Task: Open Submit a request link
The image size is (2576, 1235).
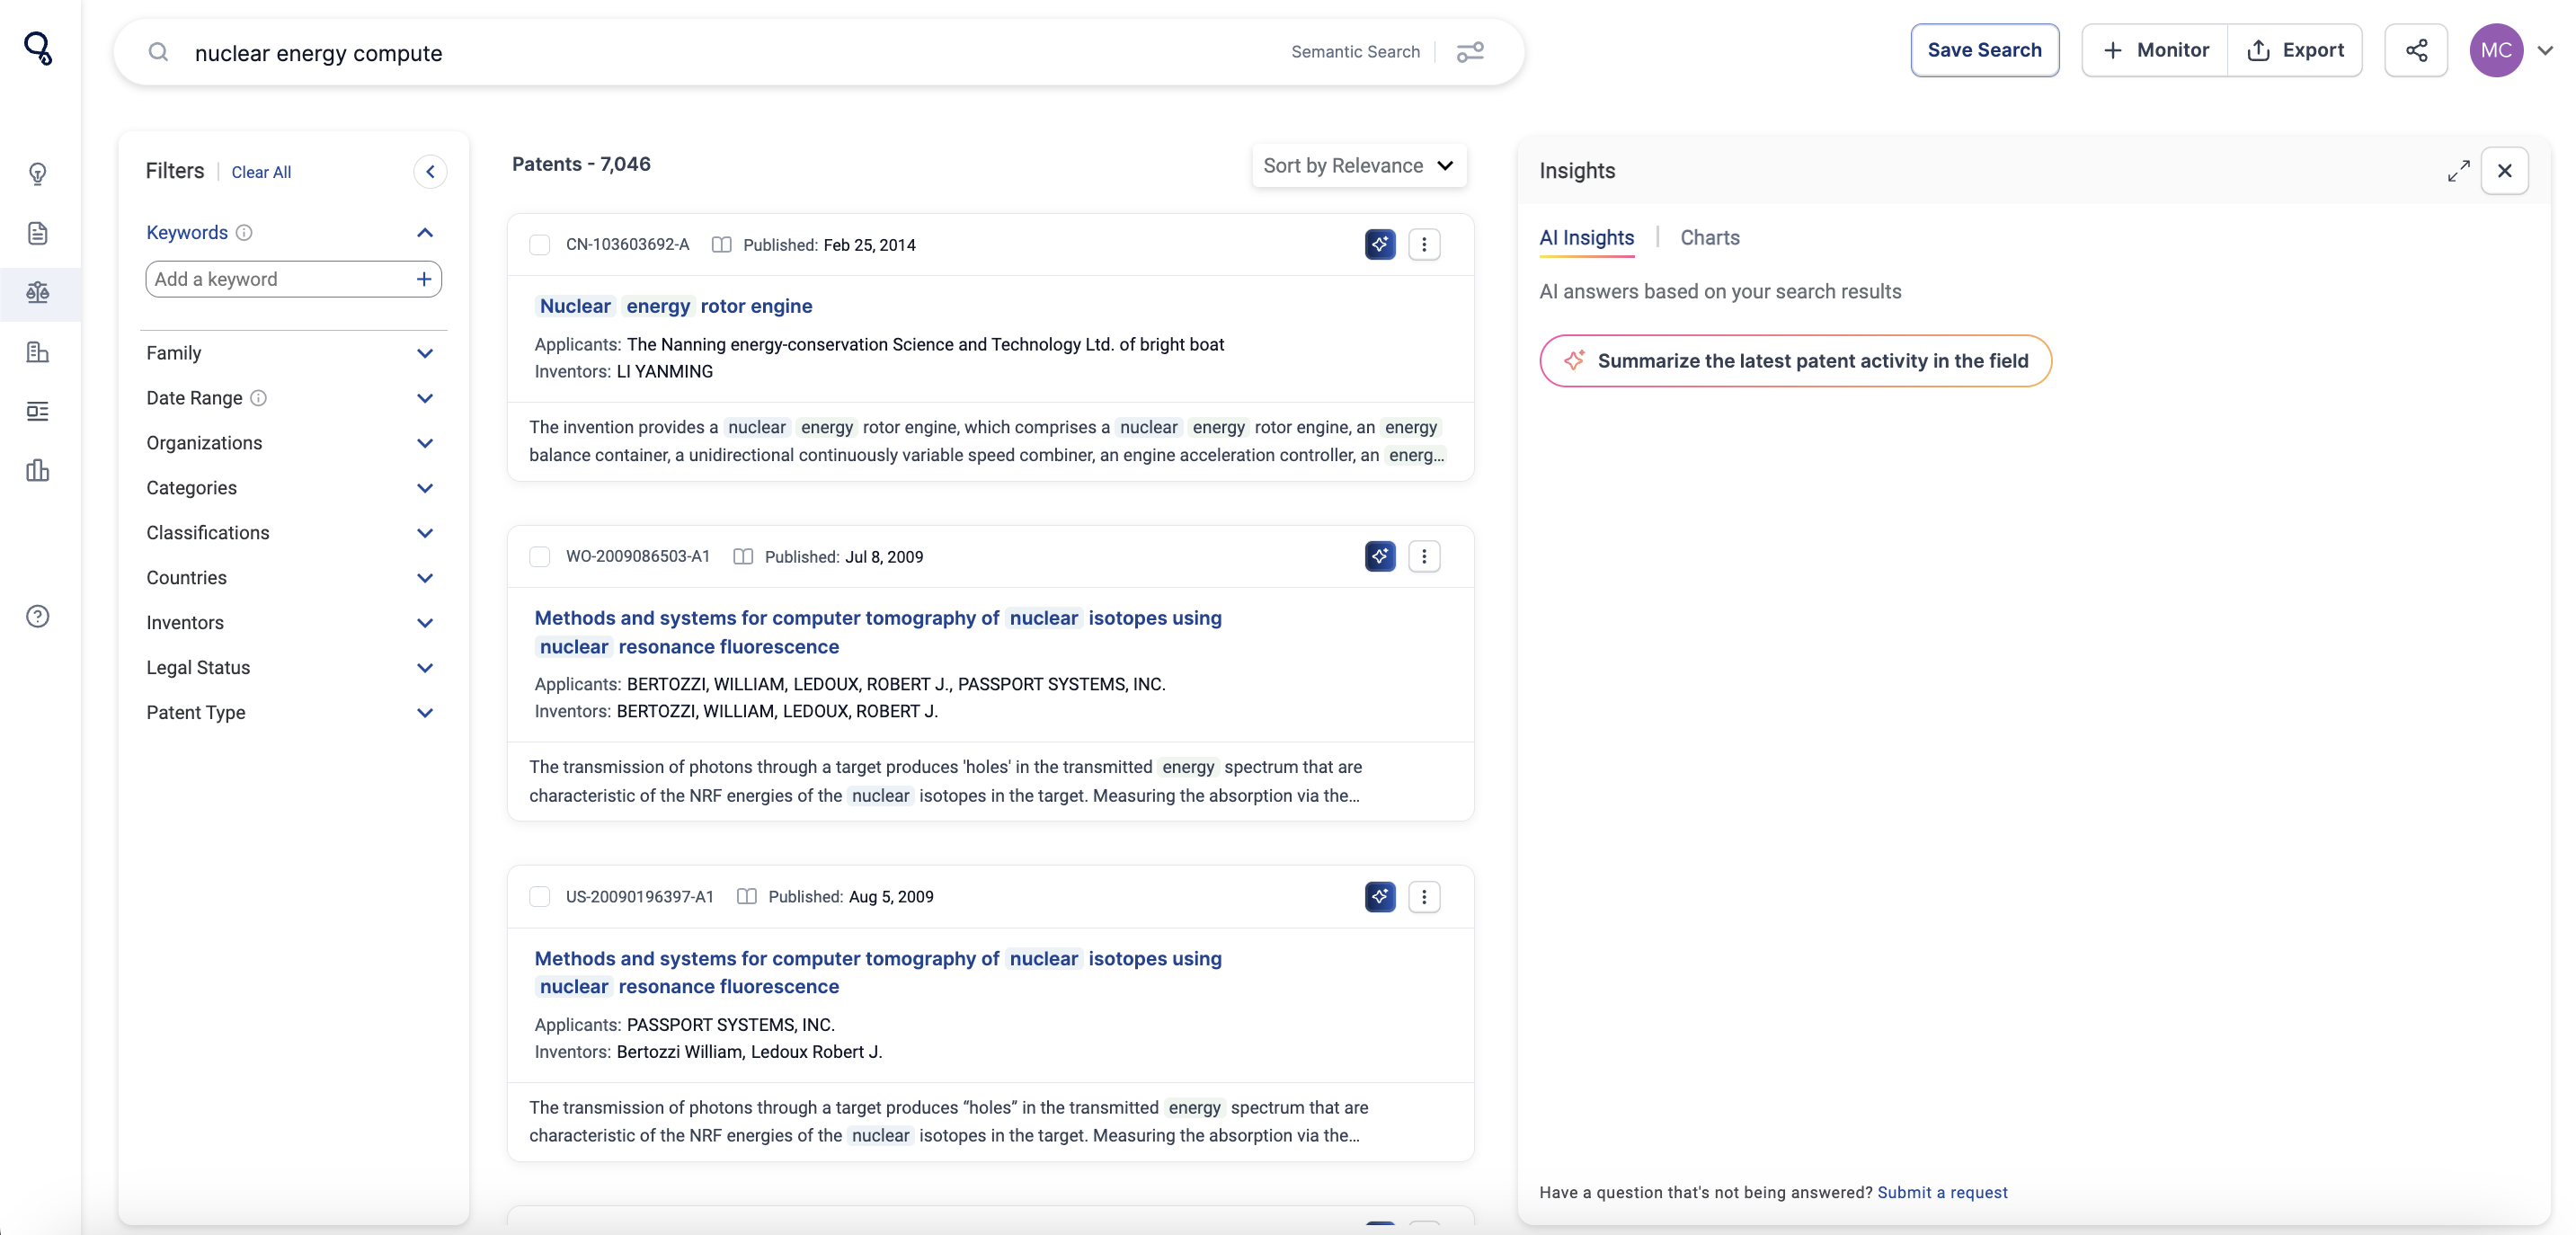Action: click(x=1942, y=1192)
